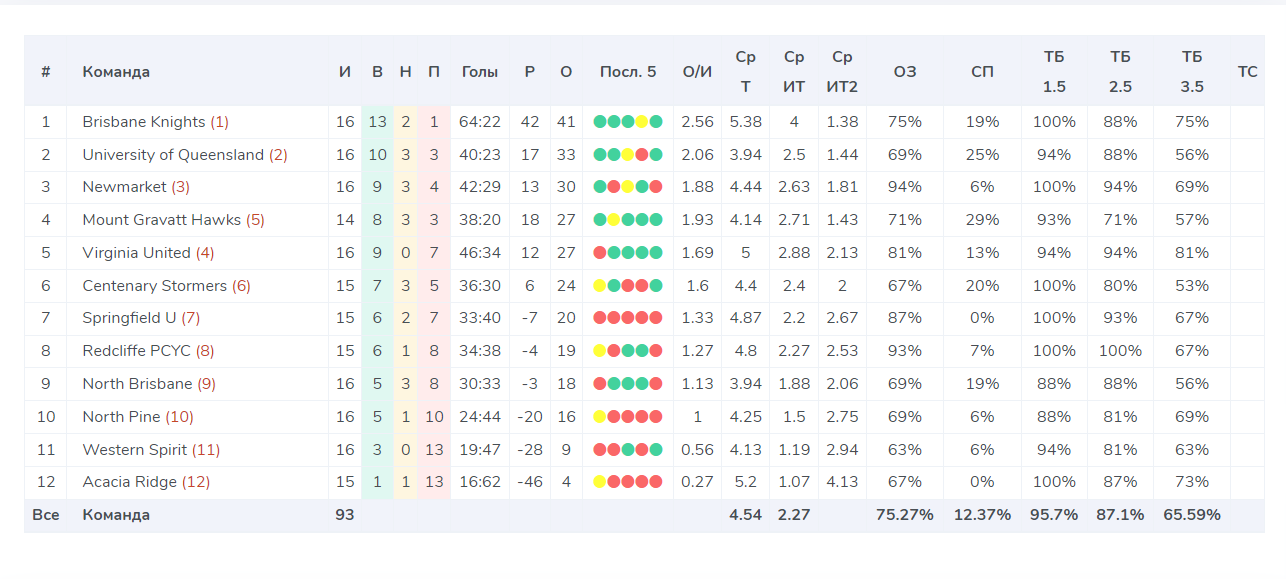1286x579 pixels.
Task: Open the Springfield U team page
Action: [129, 318]
